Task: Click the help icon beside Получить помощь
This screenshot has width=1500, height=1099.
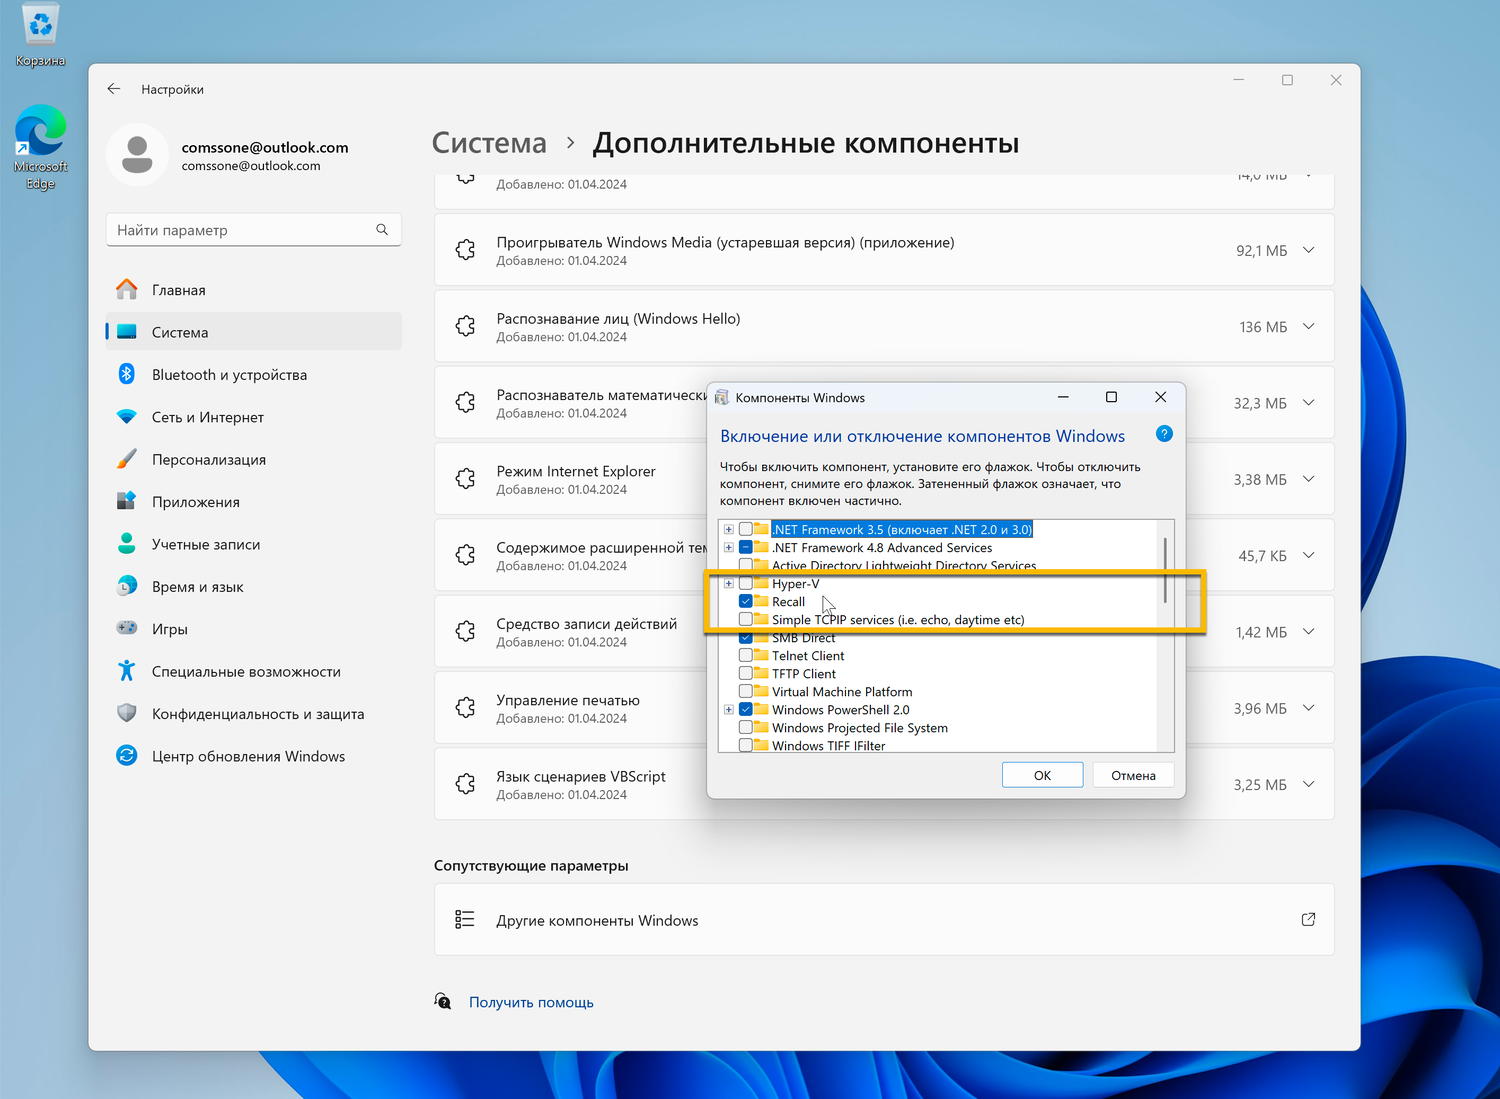Action: coord(443,1001)
